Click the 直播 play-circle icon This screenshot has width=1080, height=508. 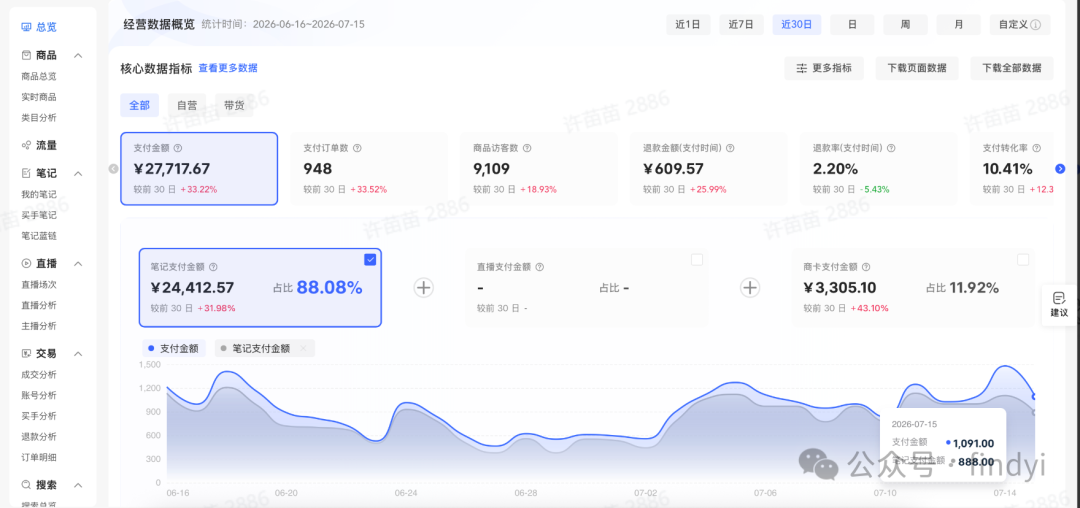point(26,263)
